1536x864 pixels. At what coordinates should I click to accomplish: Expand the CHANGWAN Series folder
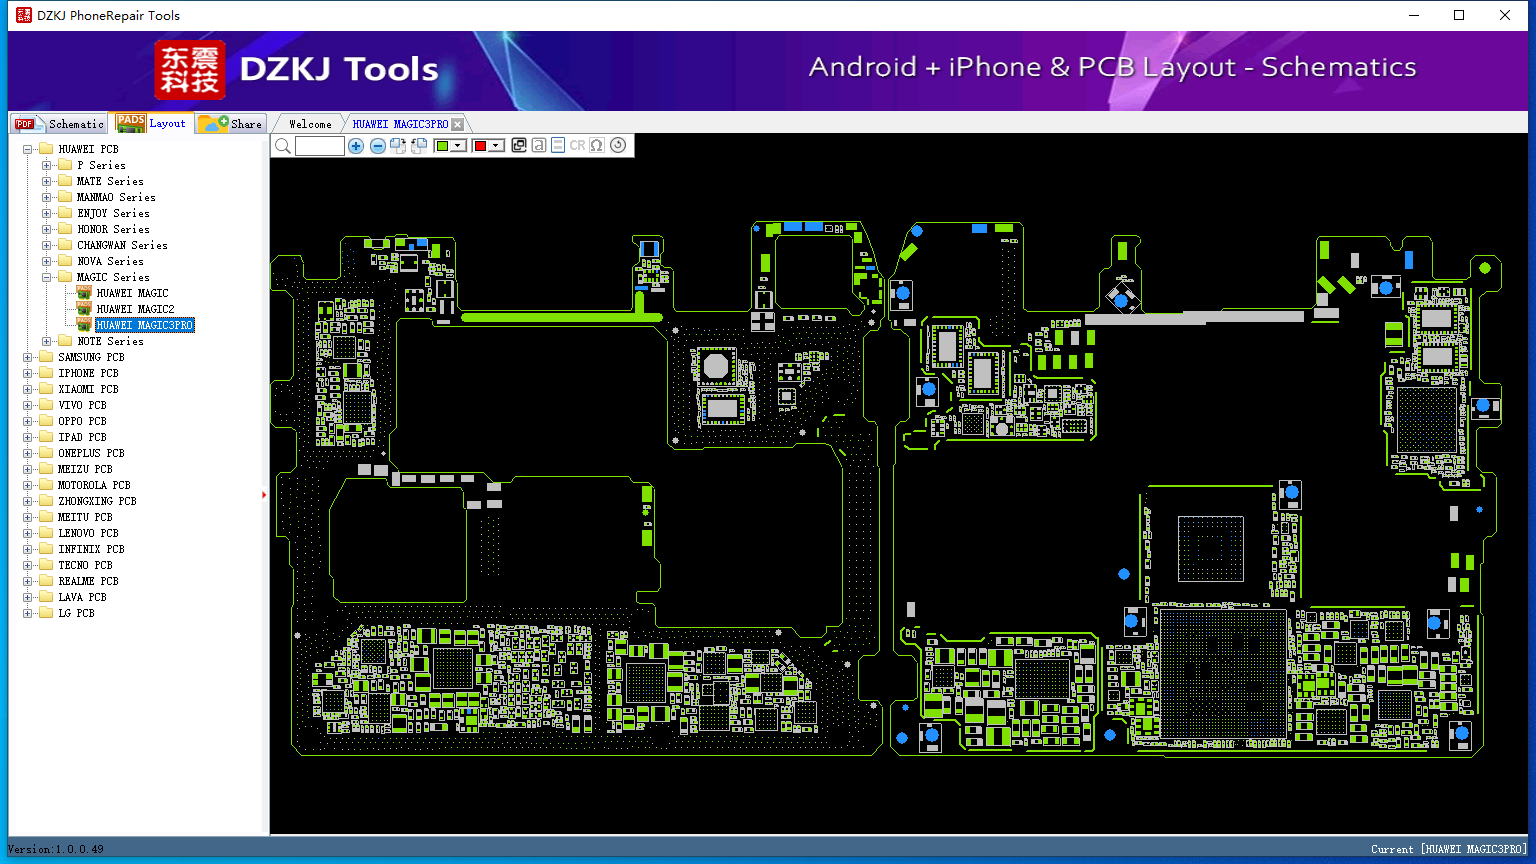coord(47,245)
